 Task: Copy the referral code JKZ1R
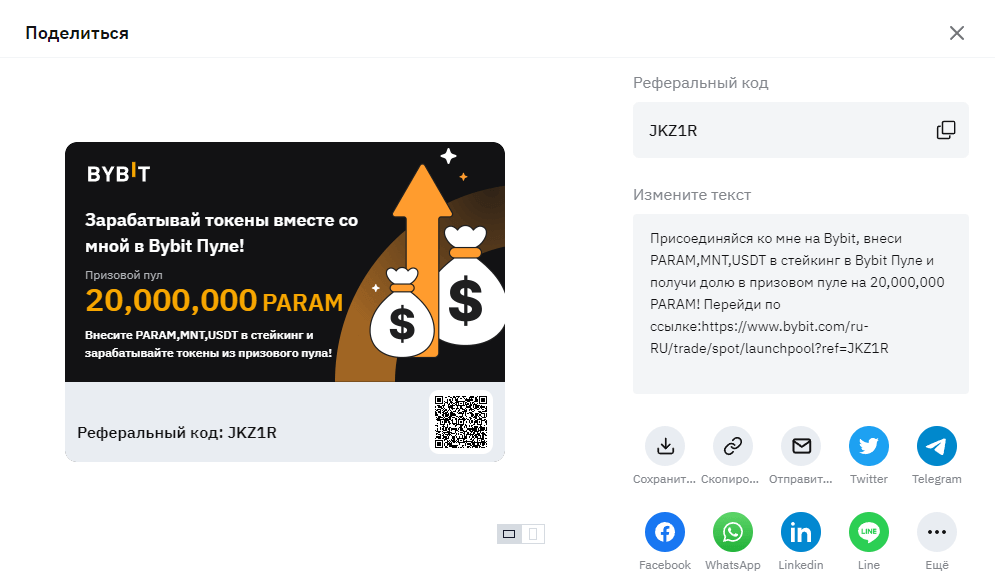click(946, 130)
